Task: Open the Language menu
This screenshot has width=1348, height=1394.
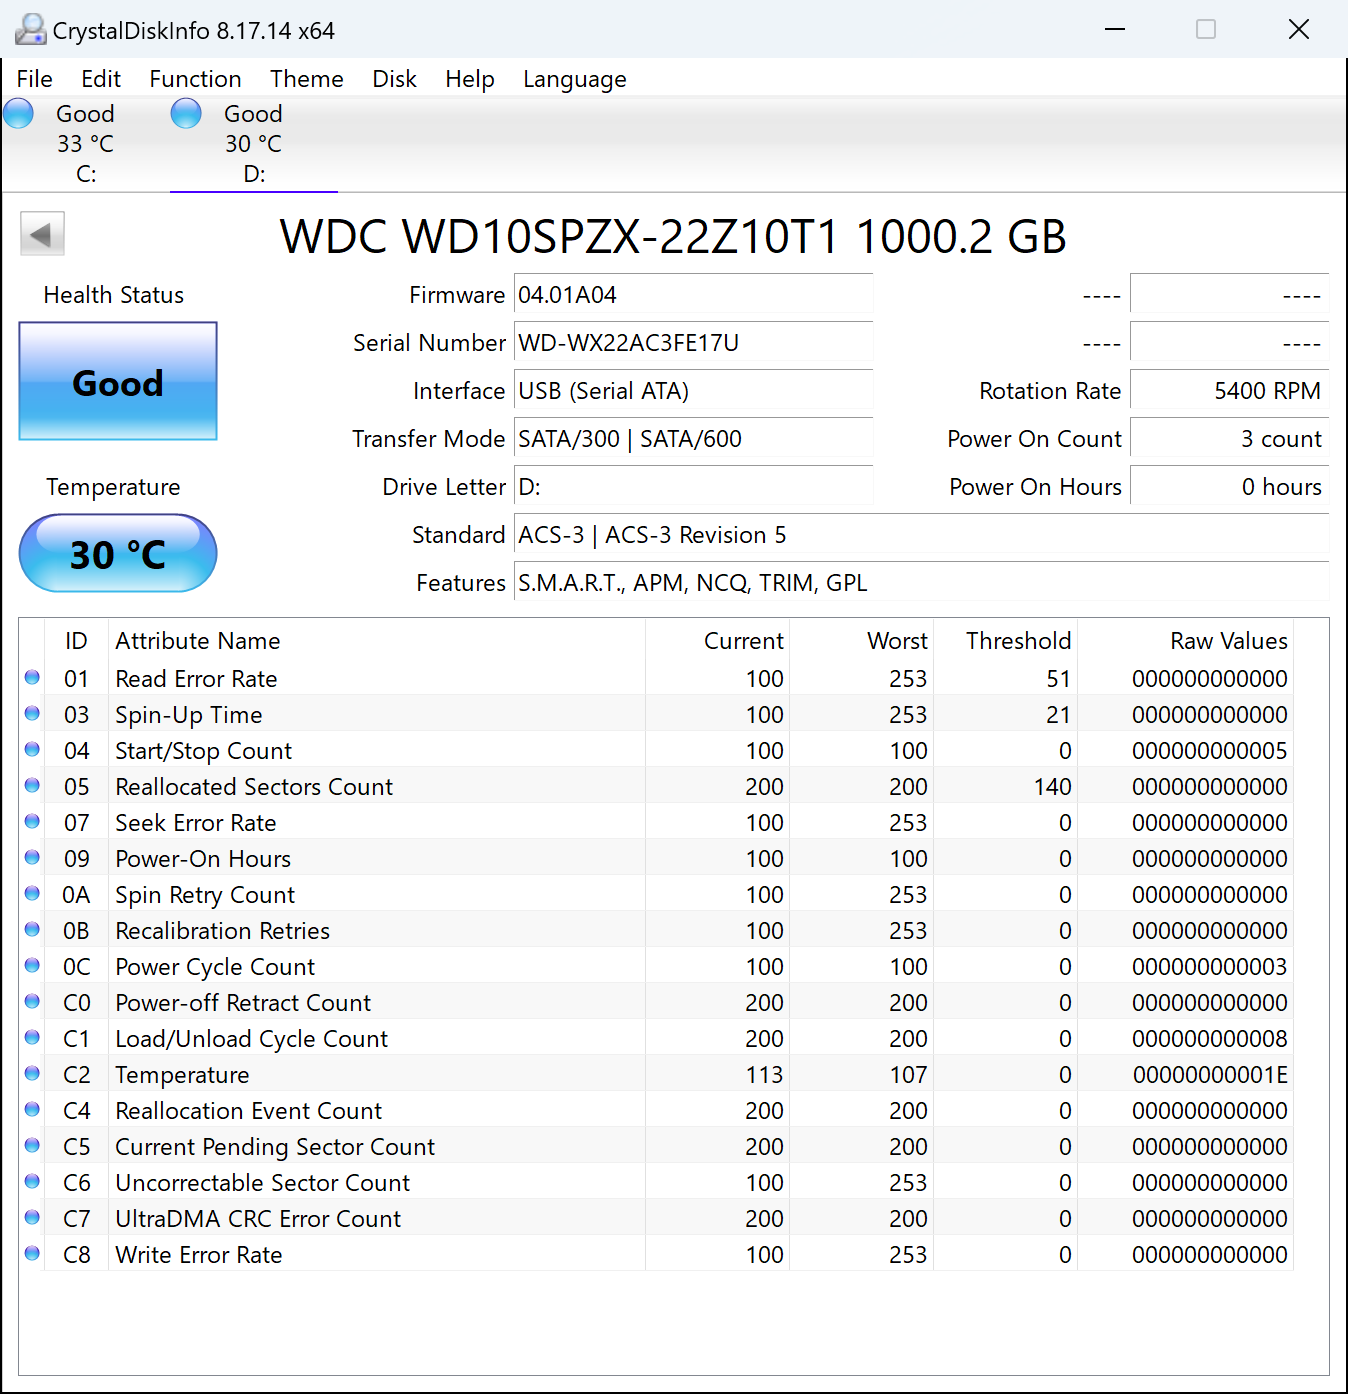Action: coord(575,79)
